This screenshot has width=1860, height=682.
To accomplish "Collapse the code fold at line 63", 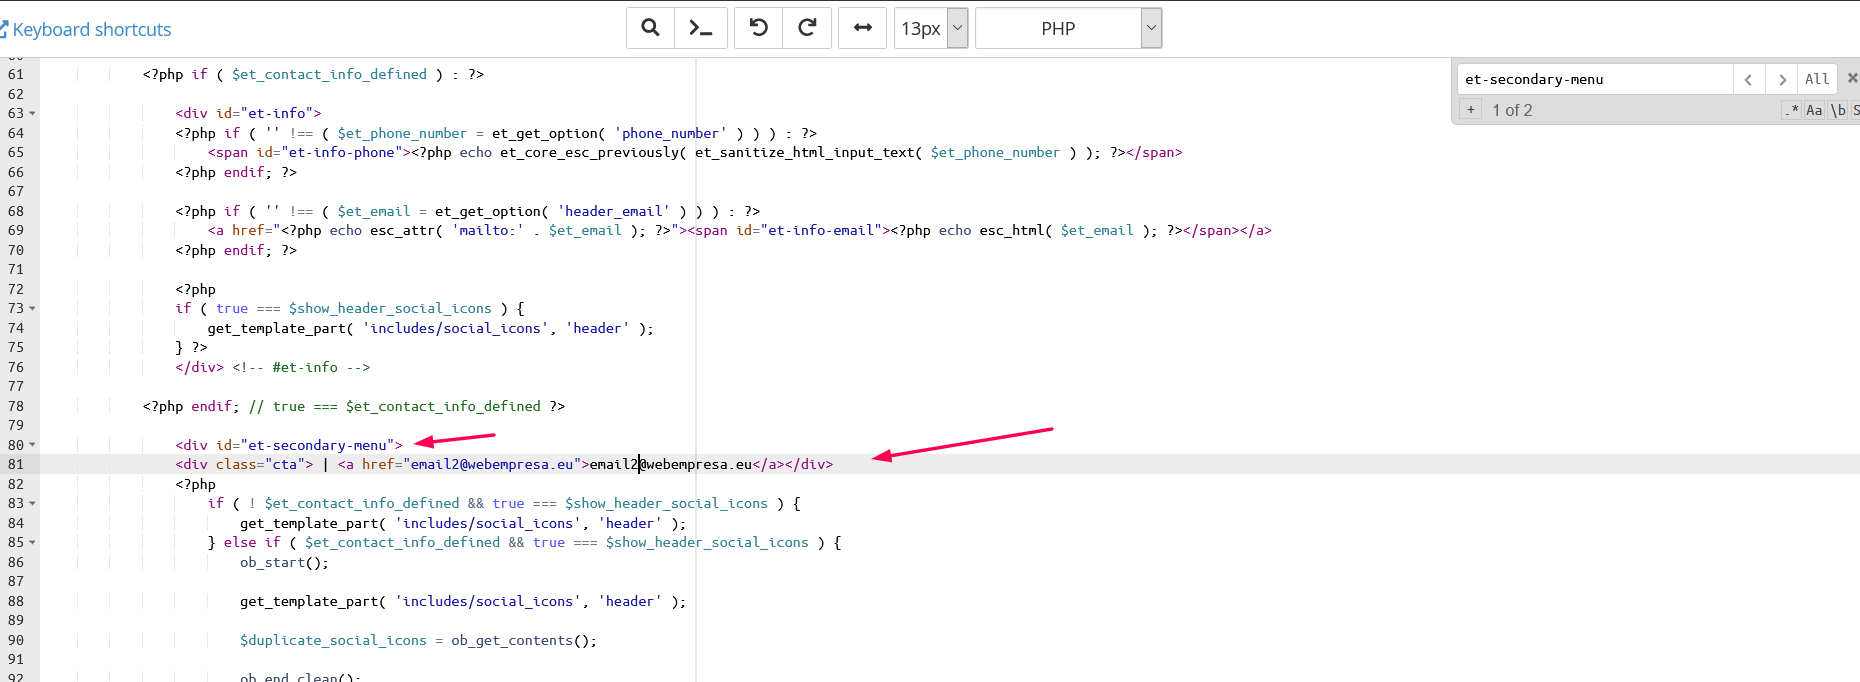I will (x=32, y=113).
